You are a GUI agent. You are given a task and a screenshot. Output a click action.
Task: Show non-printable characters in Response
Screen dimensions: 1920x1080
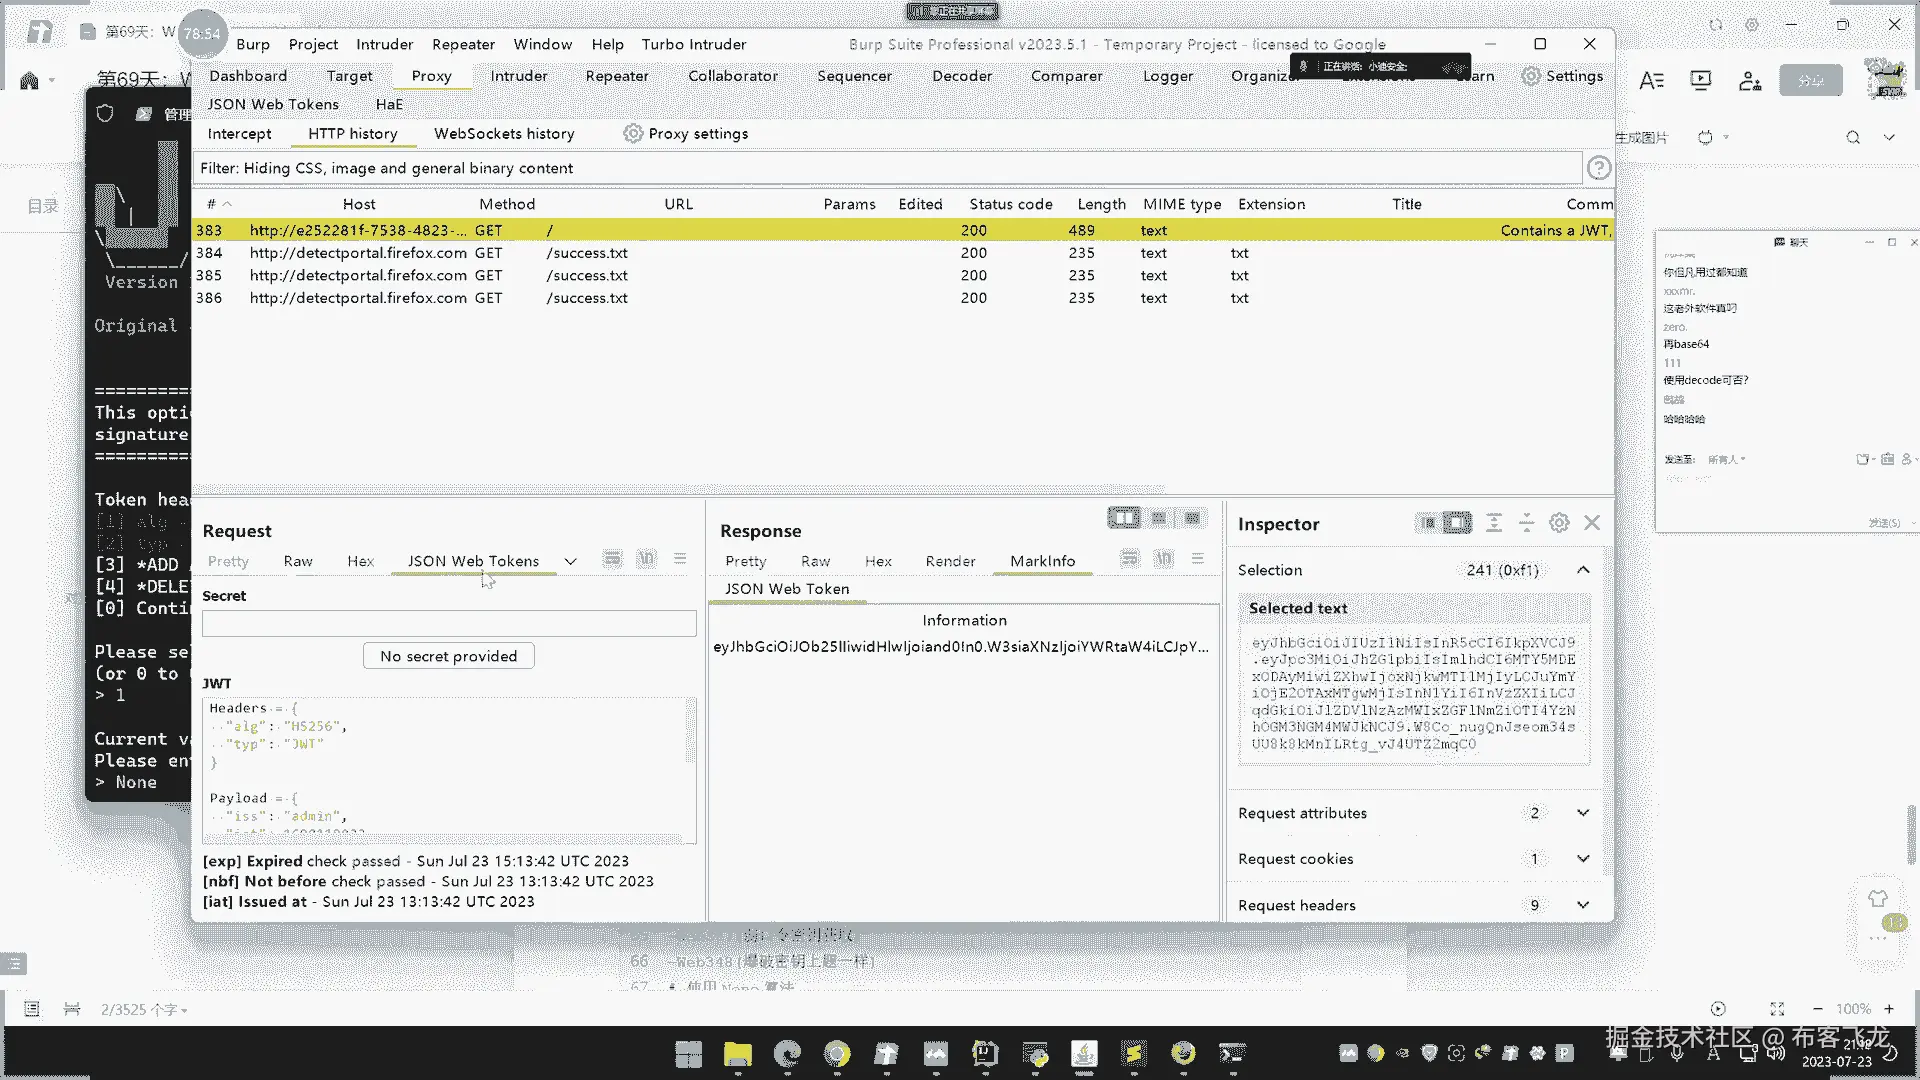1164,560
